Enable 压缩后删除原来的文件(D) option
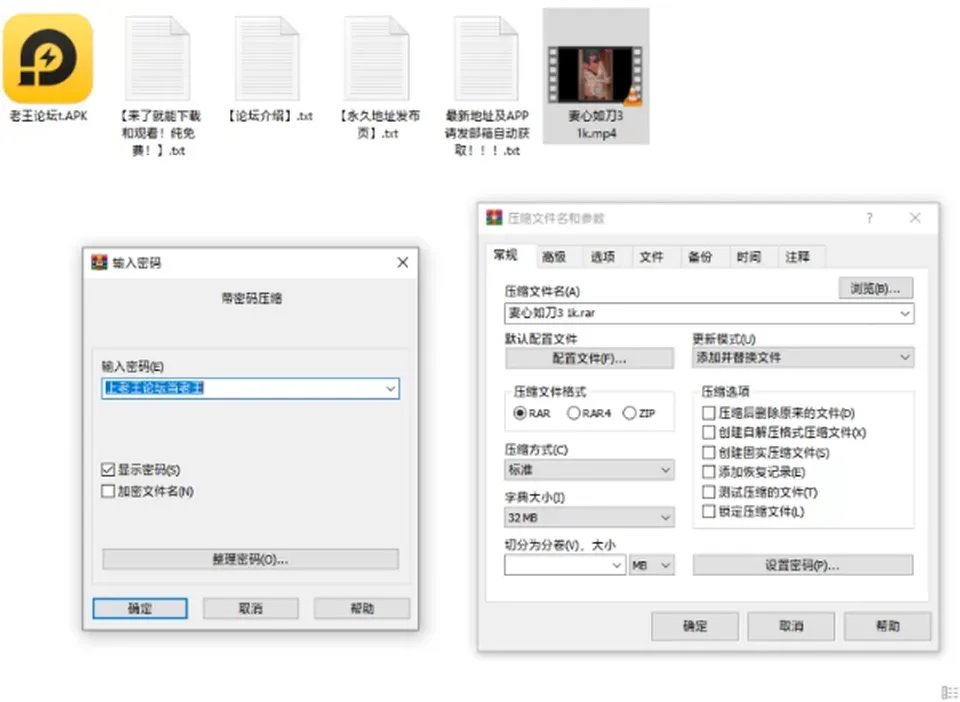960x702 pixels. (708, 413)
